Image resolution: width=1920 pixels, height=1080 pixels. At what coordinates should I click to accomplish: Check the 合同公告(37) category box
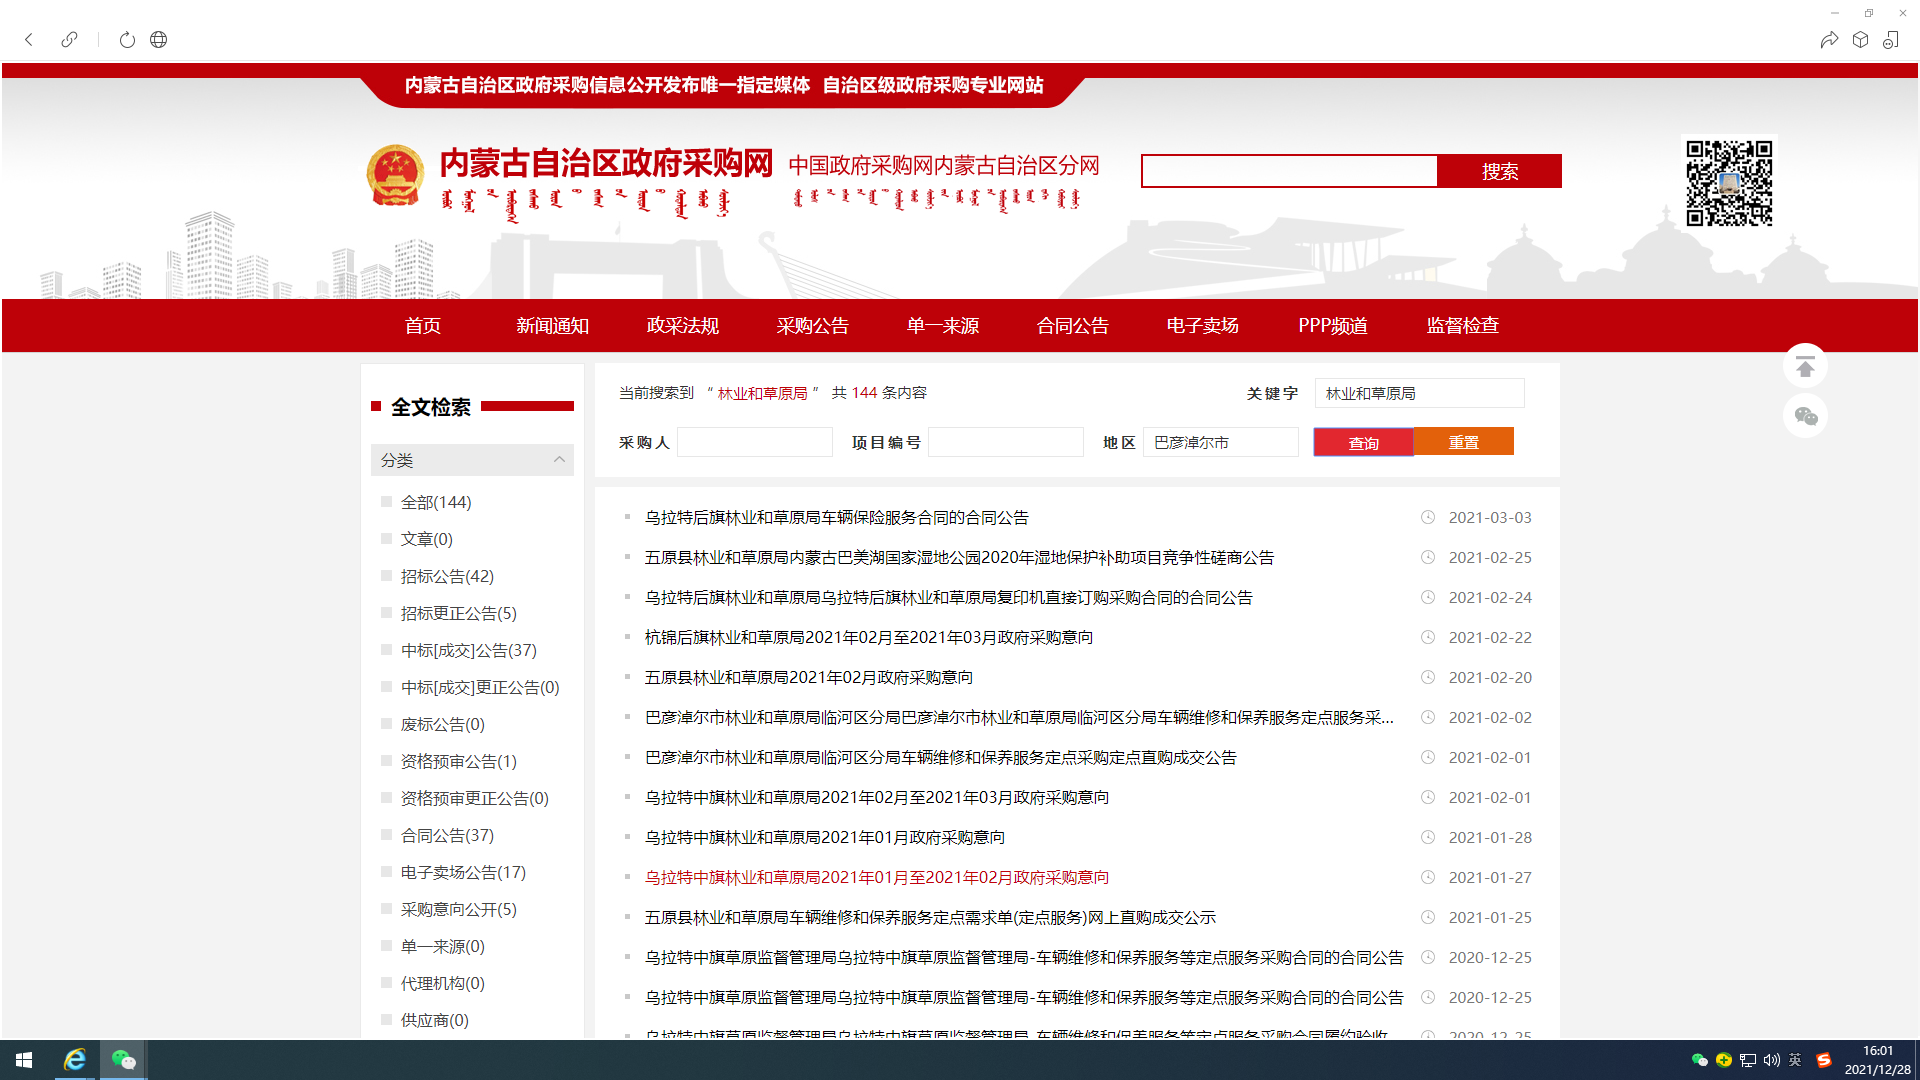click(386, 835)
